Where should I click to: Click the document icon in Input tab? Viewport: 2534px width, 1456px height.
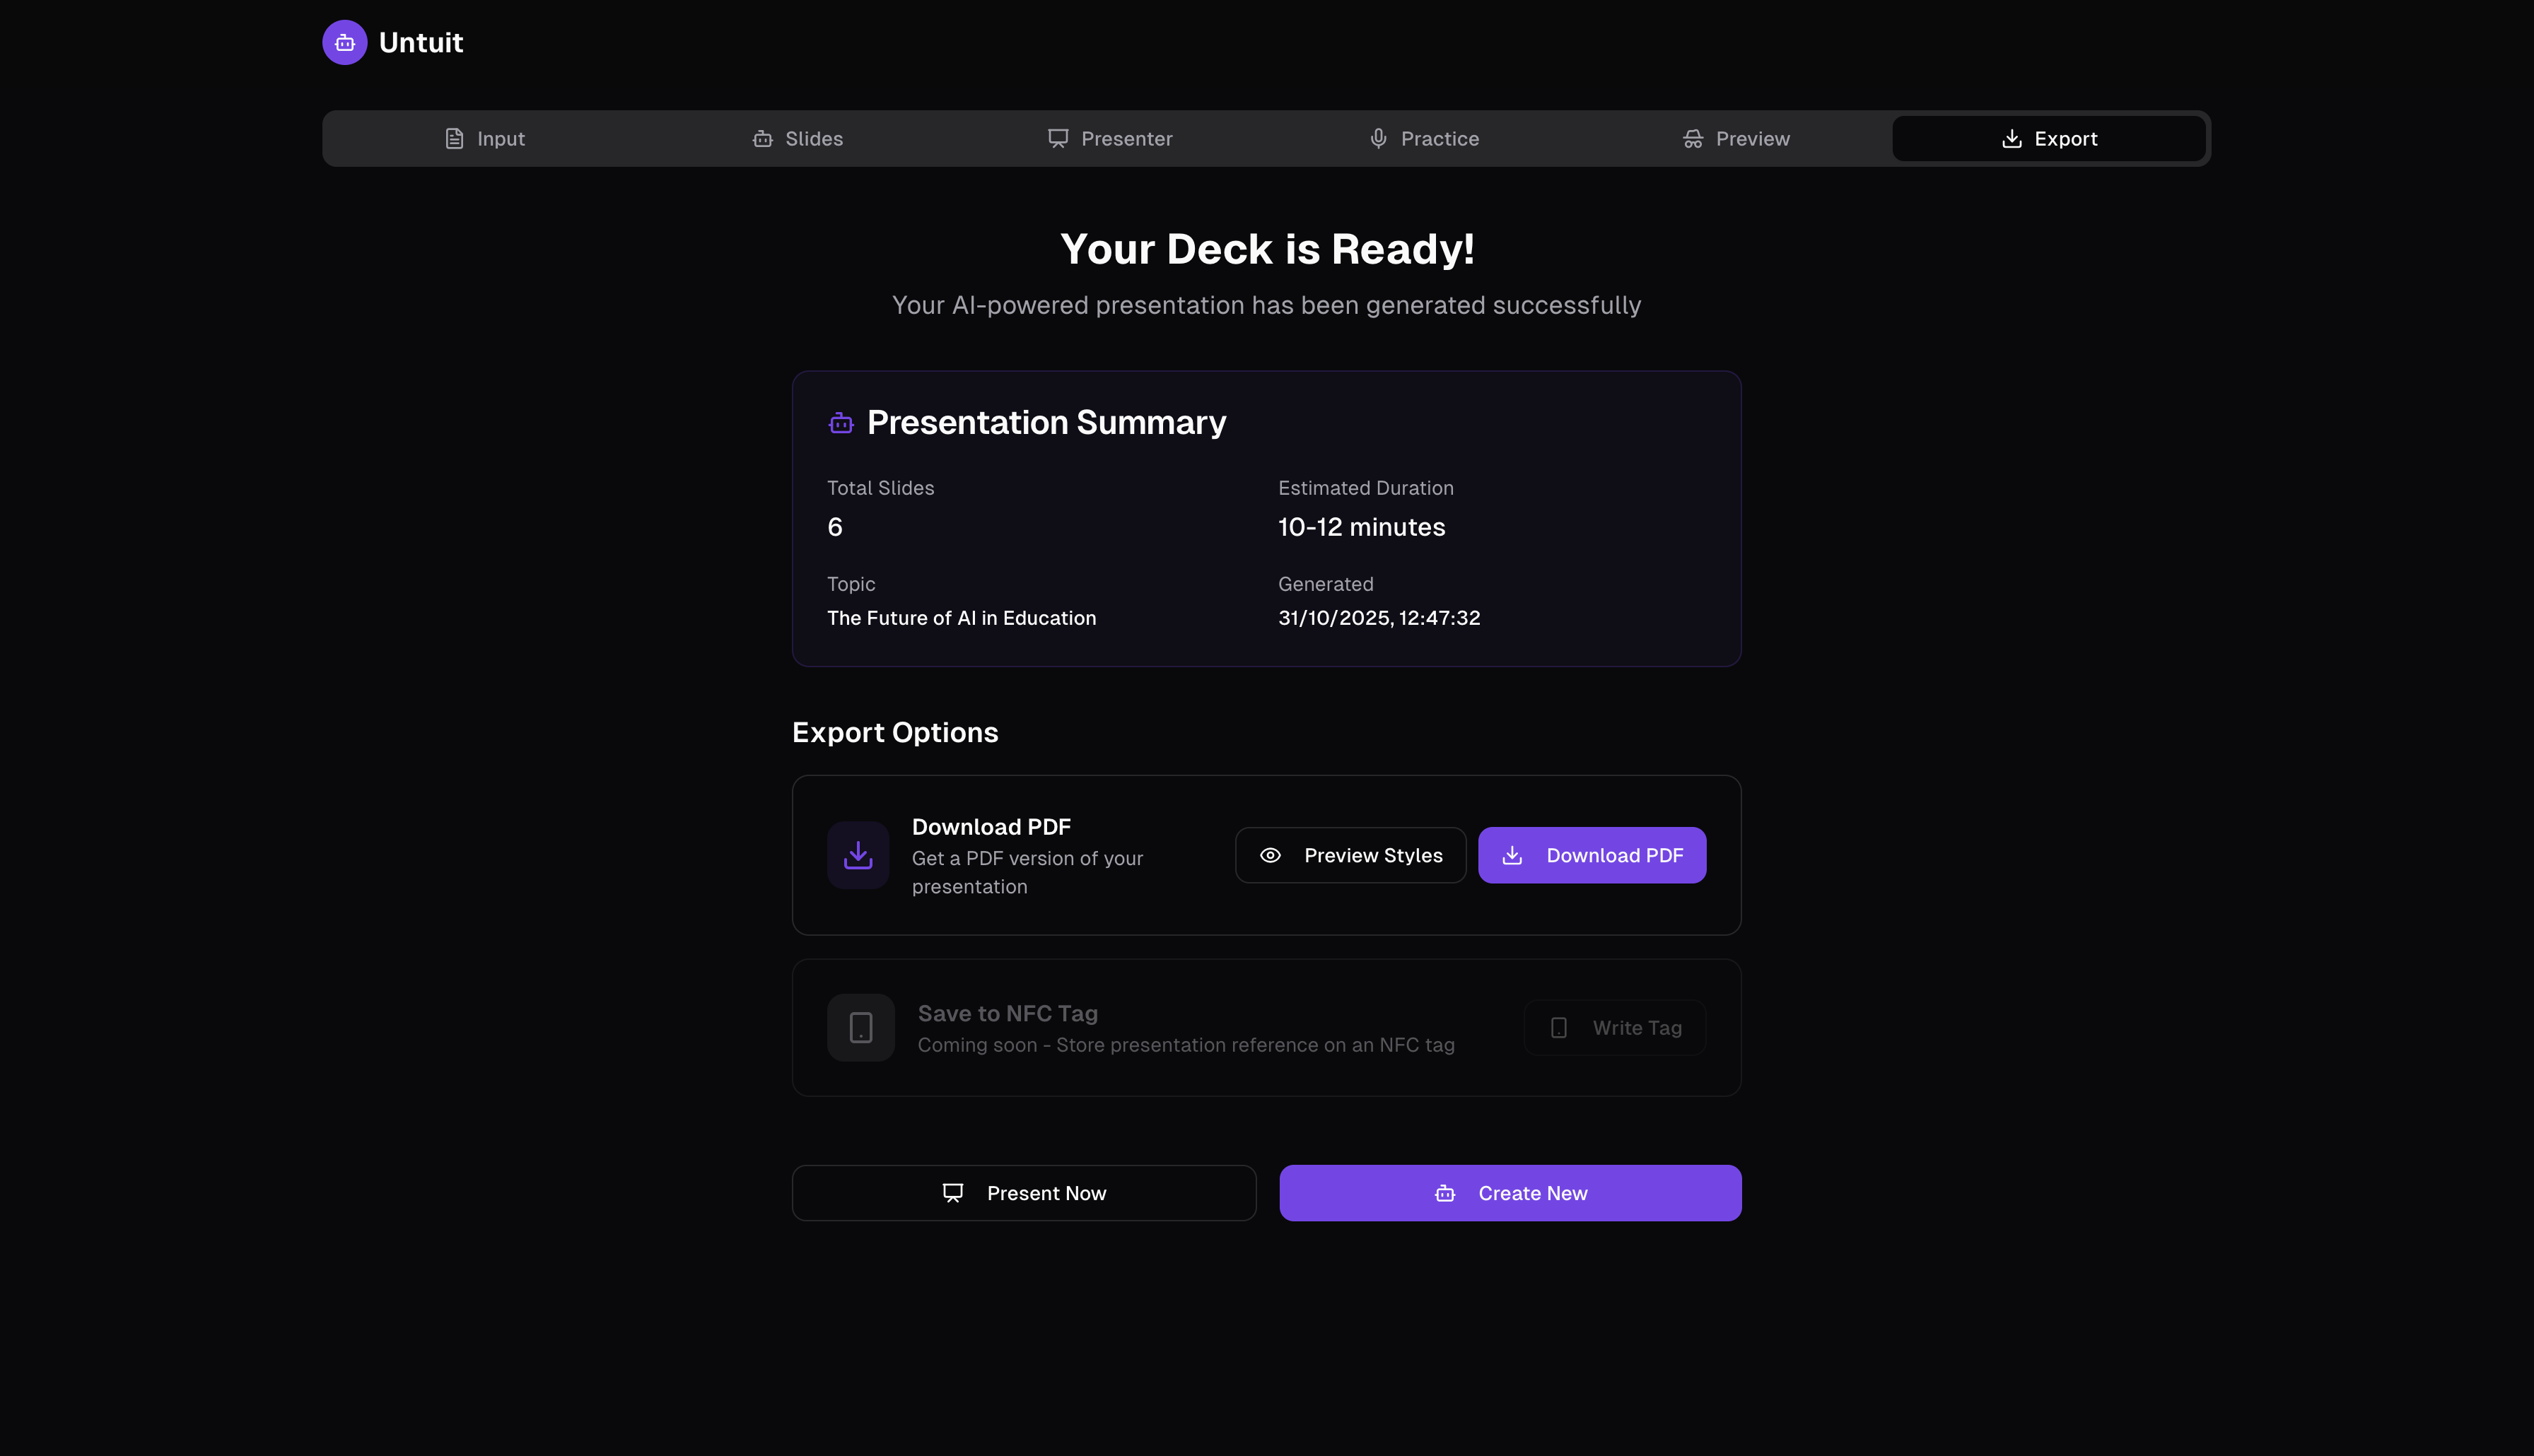click(x=454, y=139)
